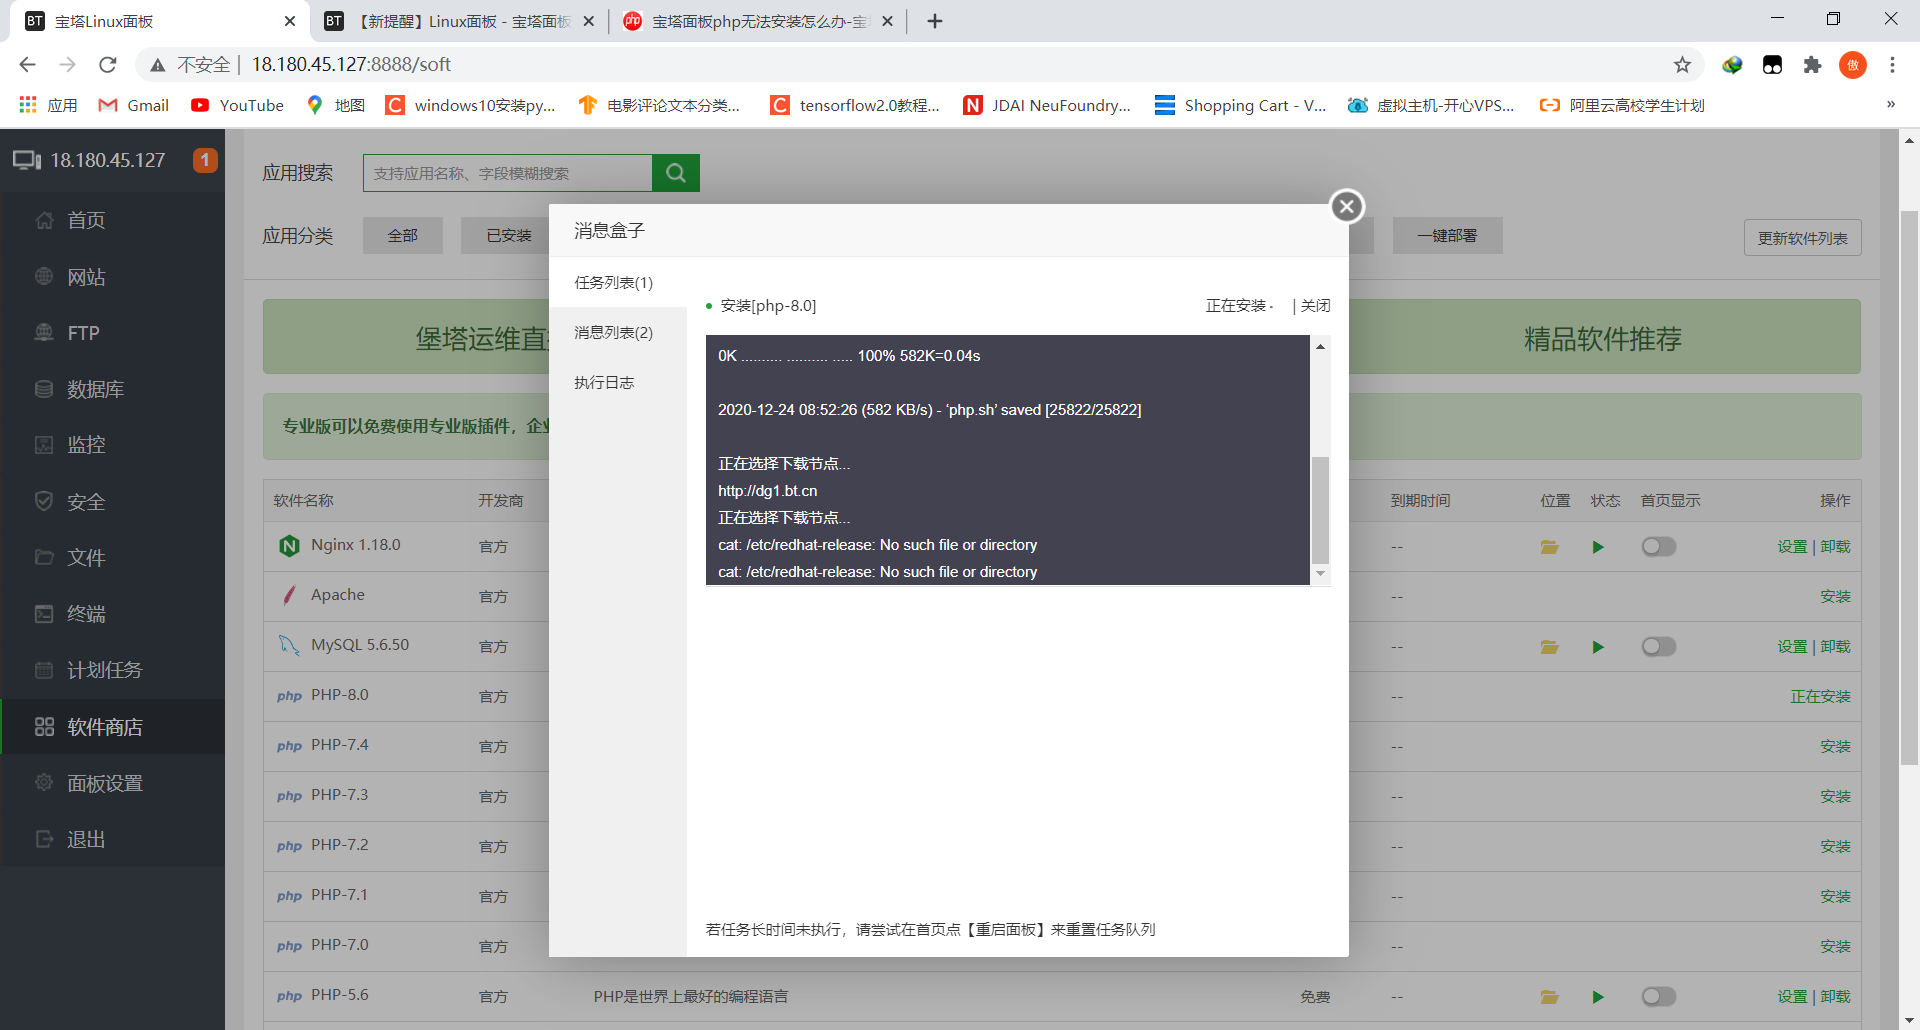Open 软件商店 in the sidebar
The height and width of the screenshot is (1030, 1920).
click(x=112, y=727)
